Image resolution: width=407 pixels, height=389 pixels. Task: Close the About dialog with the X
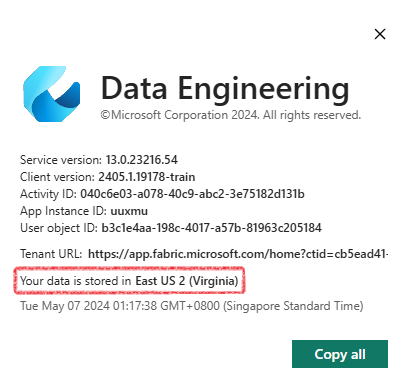pos(380,34)
